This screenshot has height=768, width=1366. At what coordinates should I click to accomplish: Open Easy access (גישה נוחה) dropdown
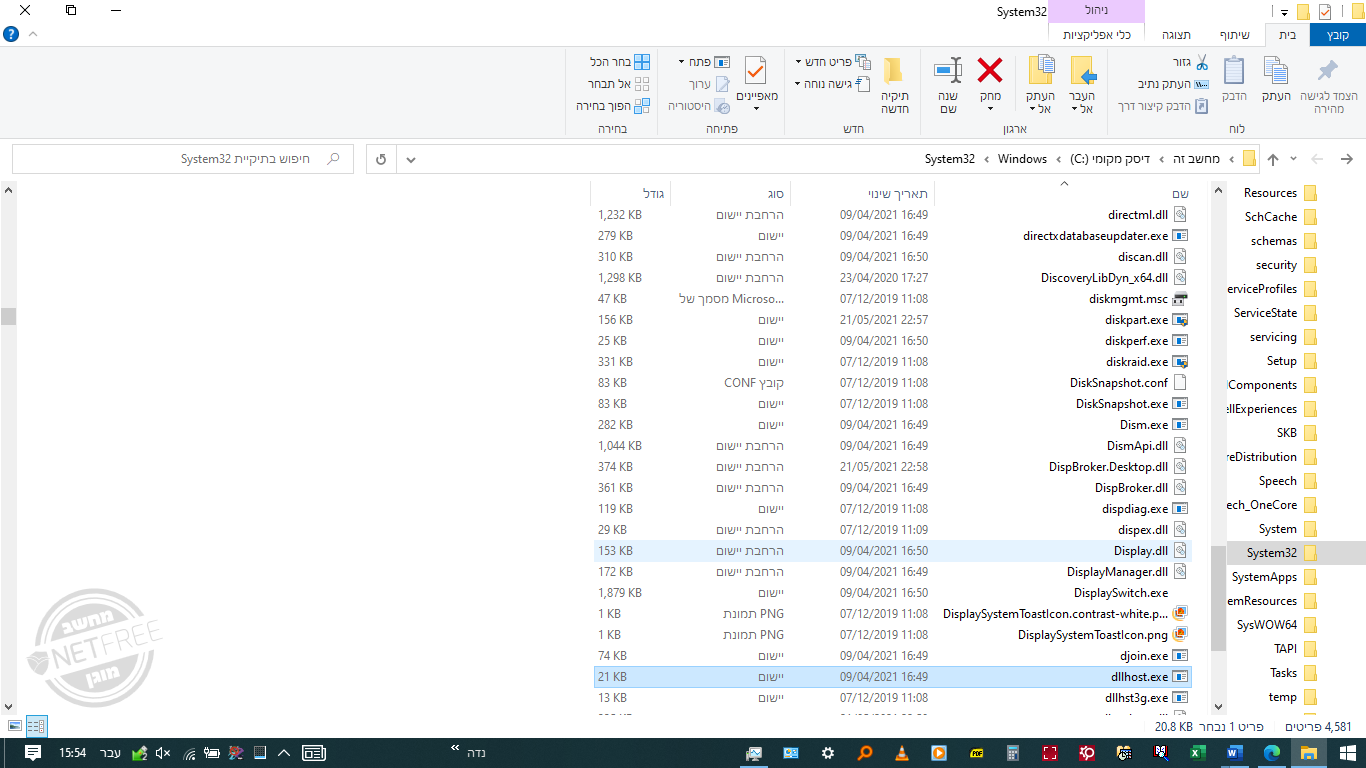pos(833,84)
